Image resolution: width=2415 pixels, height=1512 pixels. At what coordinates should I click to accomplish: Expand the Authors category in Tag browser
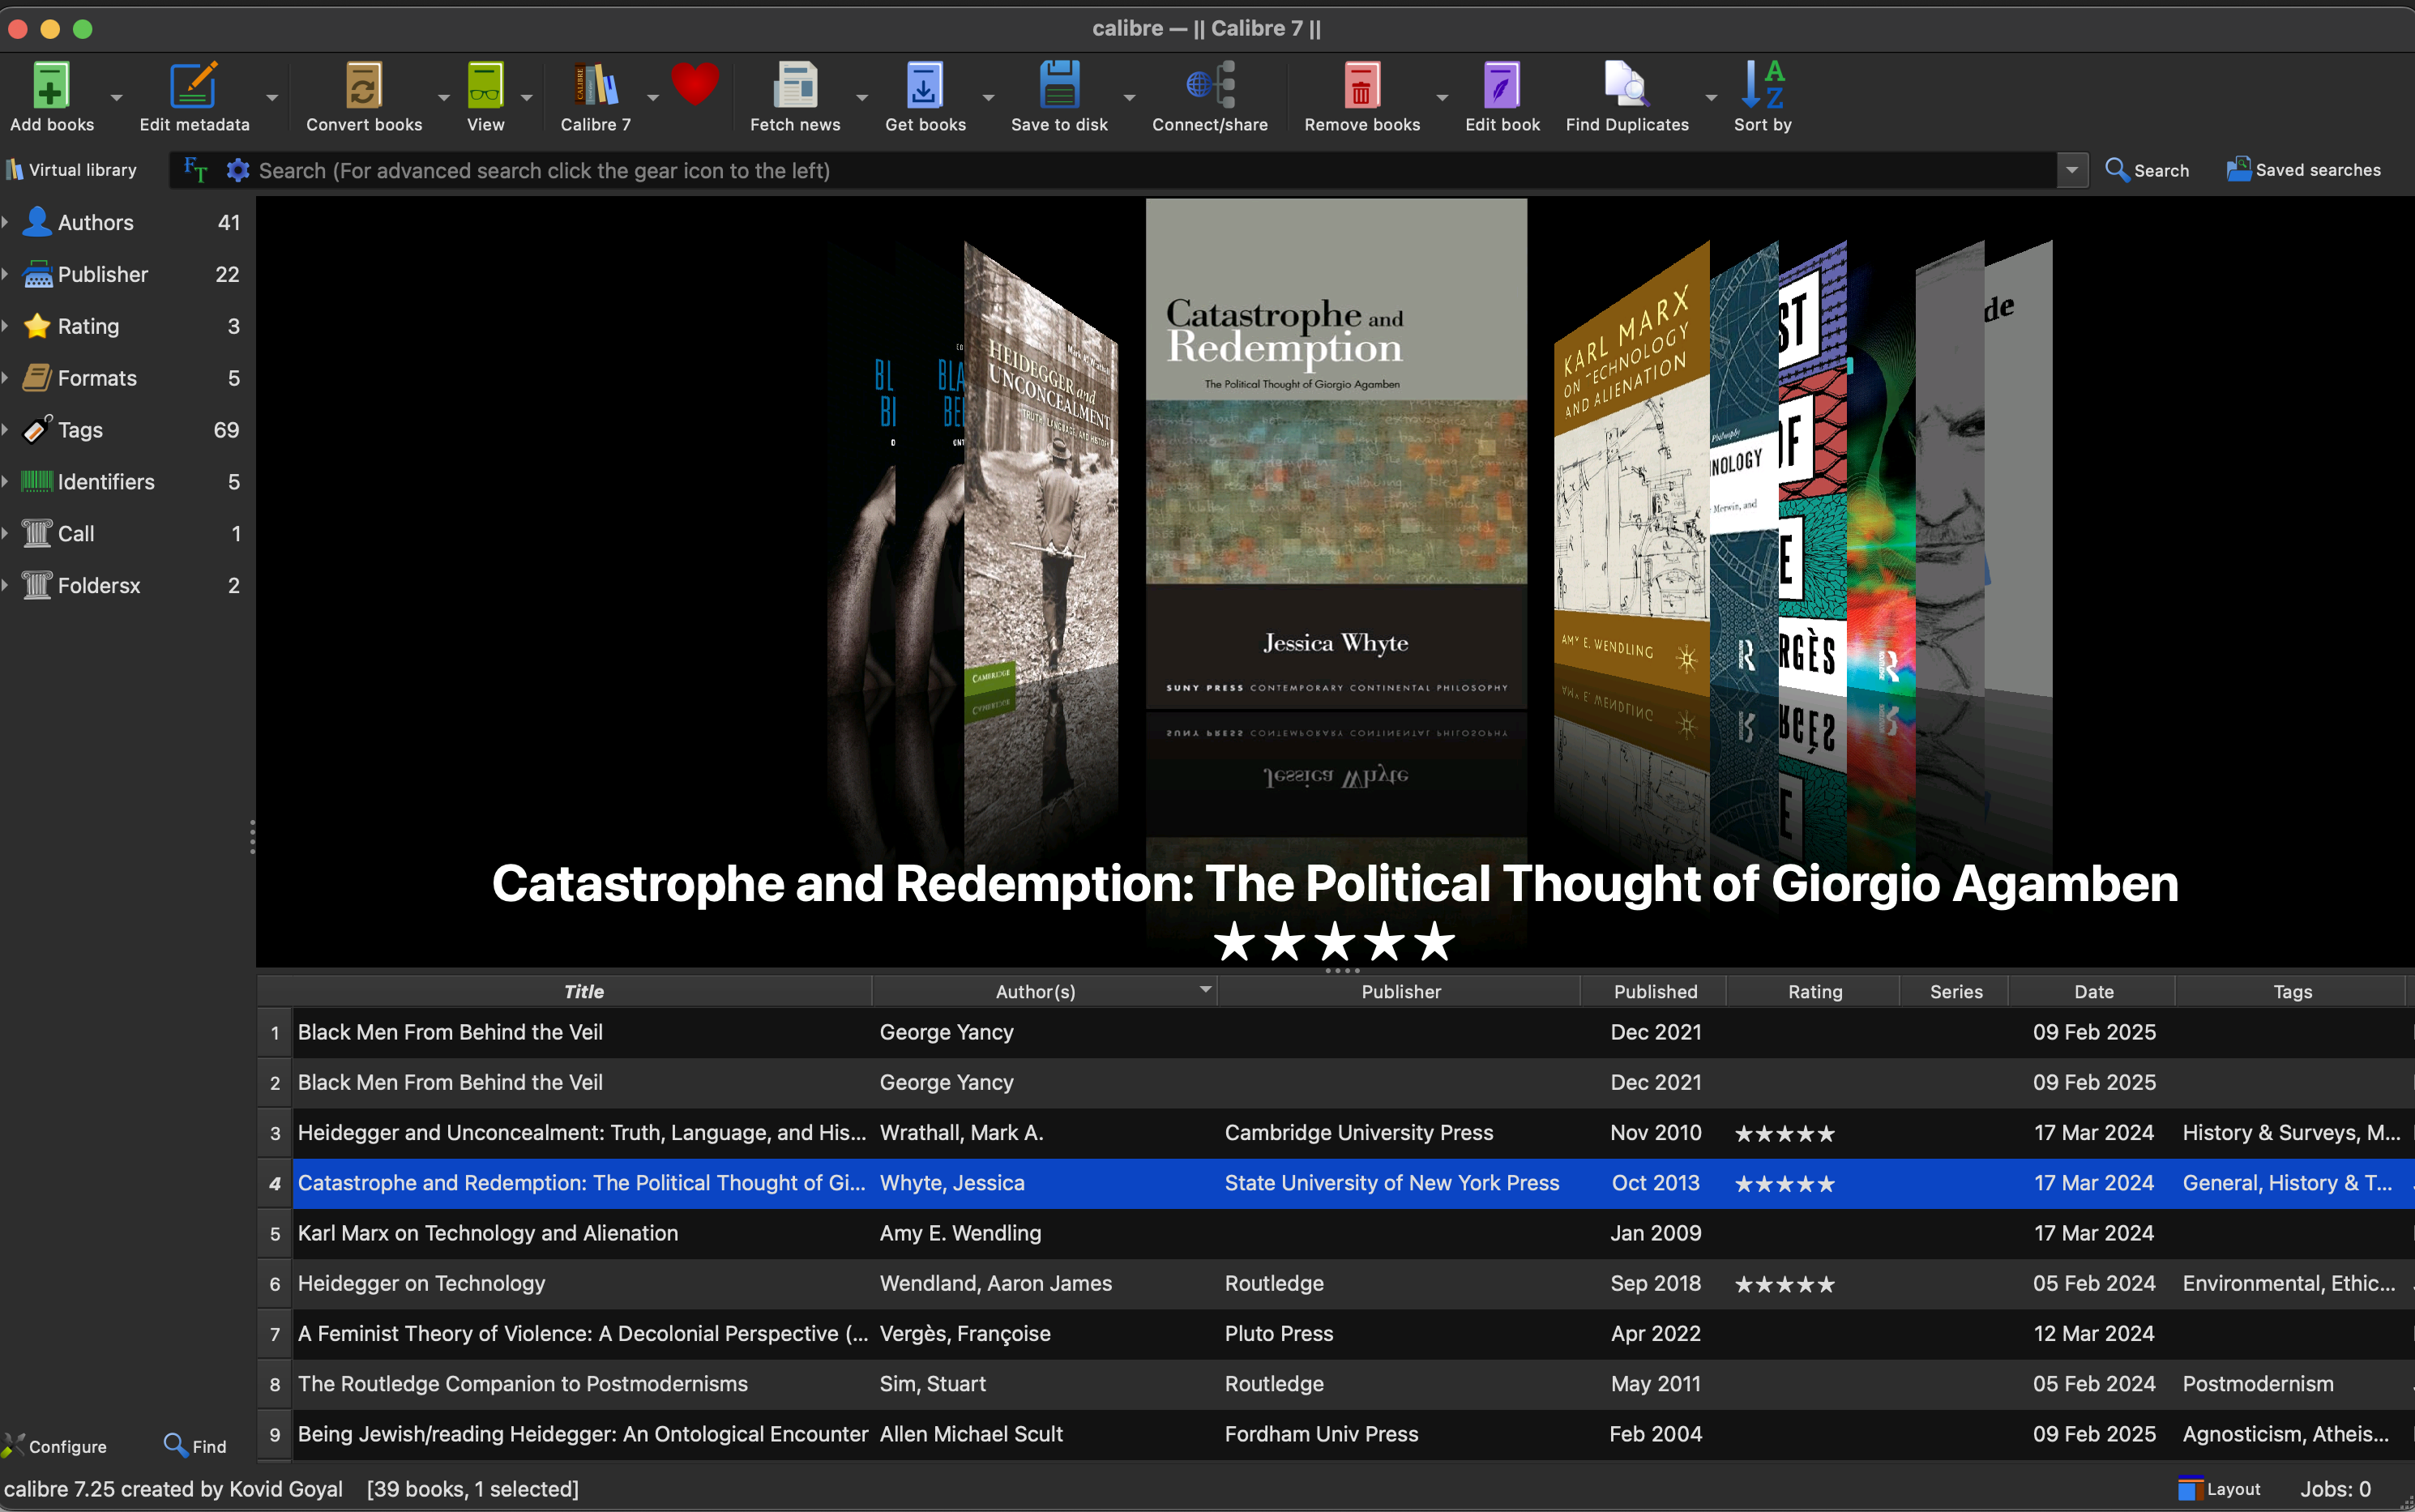tap(6, 222)
